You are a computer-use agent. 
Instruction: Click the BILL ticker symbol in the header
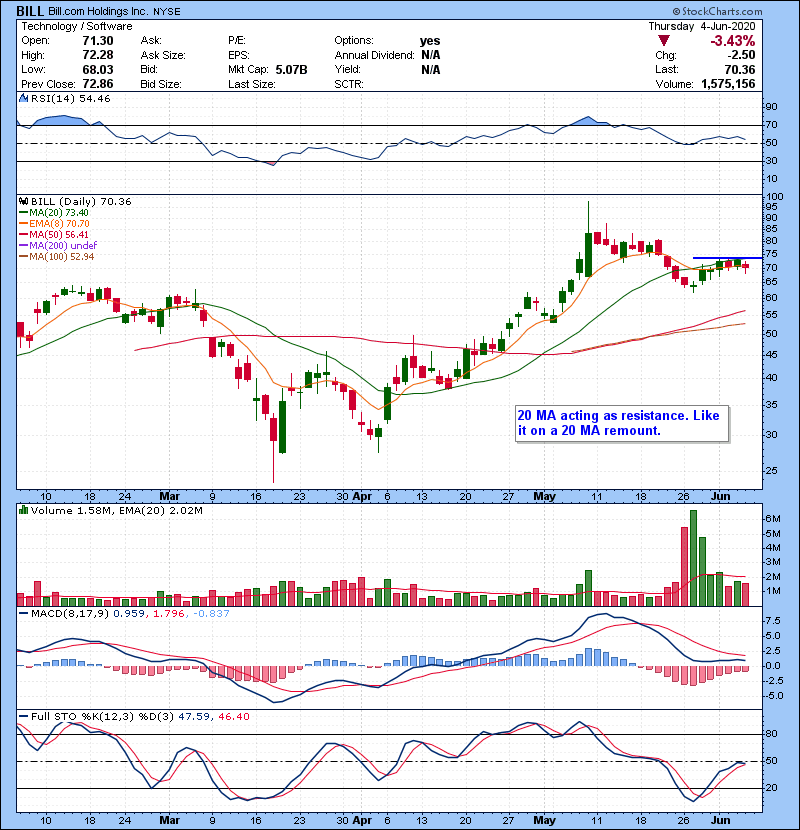tap(30, 11)
